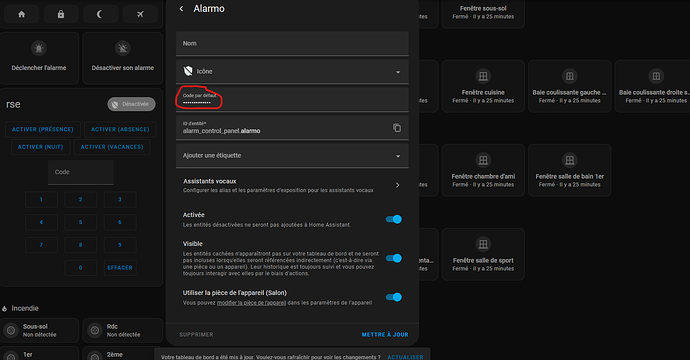The image size is (690, 360).
Task: Tap keypad digit 4
Action: pos(41,222)
